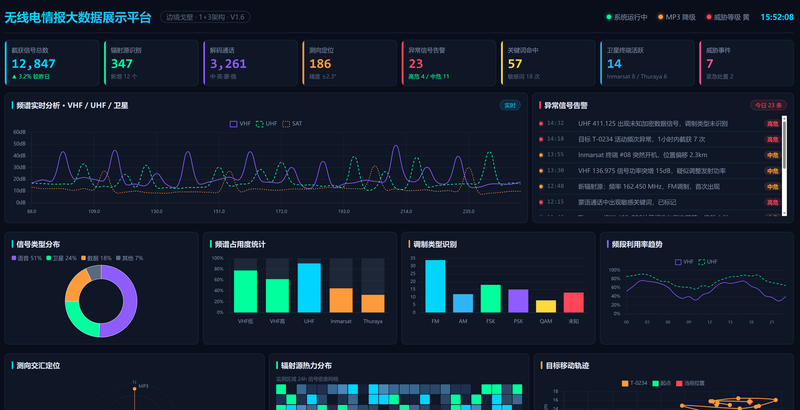Select the 14:32 UHF 411.125 alert entry
800x410 pixels.
pos(659,123)
